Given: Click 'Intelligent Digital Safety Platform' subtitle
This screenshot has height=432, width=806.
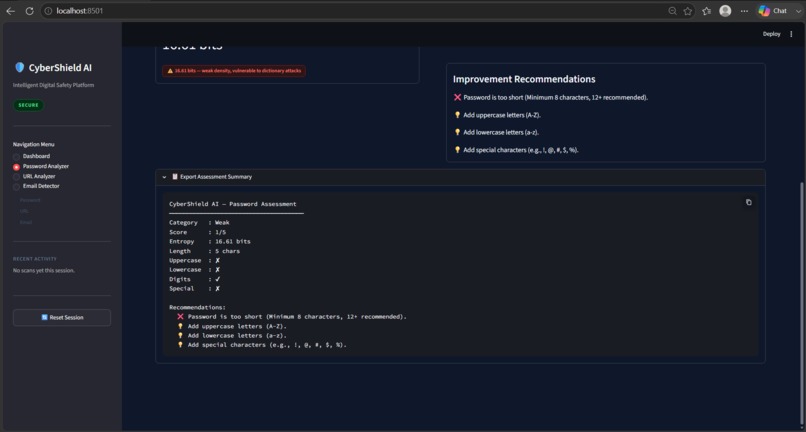Looking at the screenshot, I should [x=53, y=85].
